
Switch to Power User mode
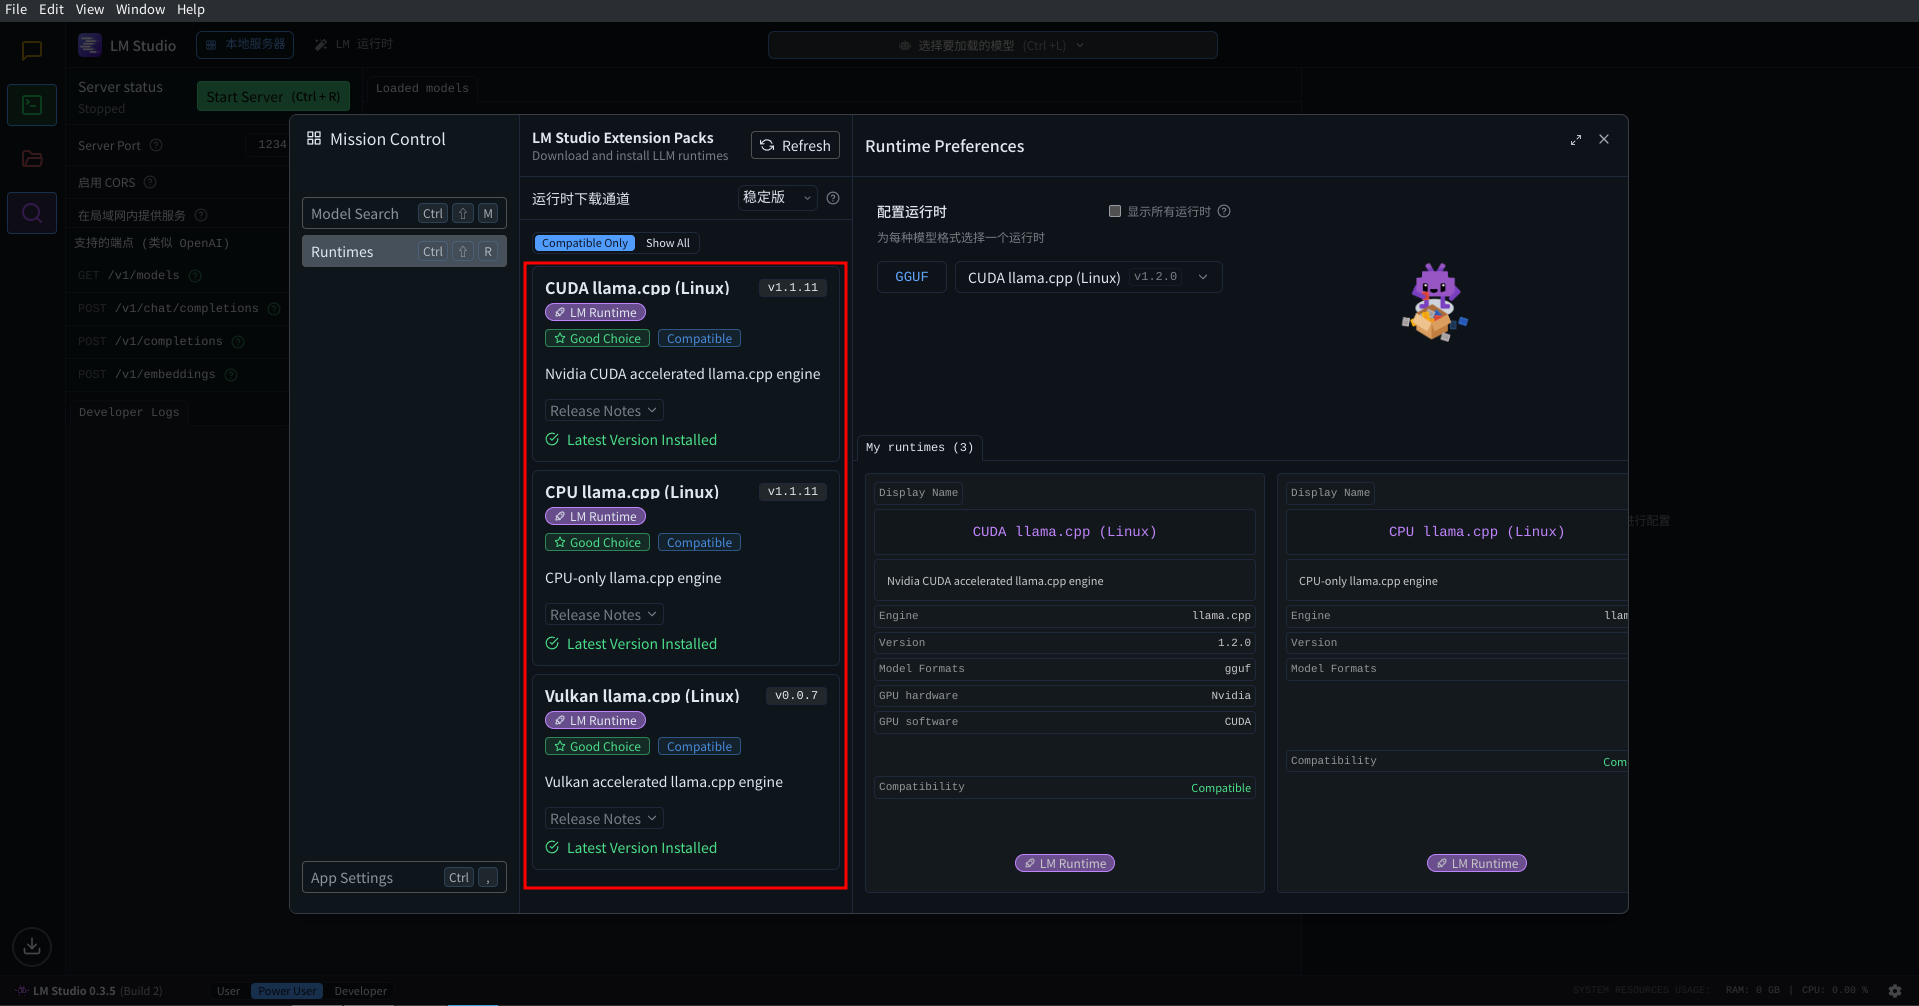tap(287, 991)
